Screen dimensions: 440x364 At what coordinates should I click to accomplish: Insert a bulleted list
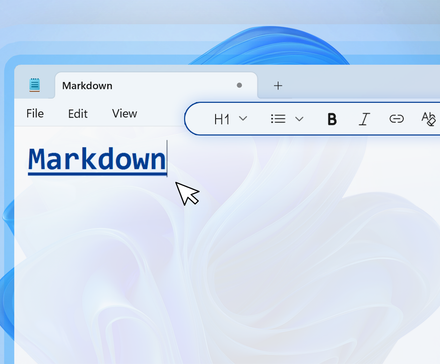pyautogui.click(x=278, y=119)
